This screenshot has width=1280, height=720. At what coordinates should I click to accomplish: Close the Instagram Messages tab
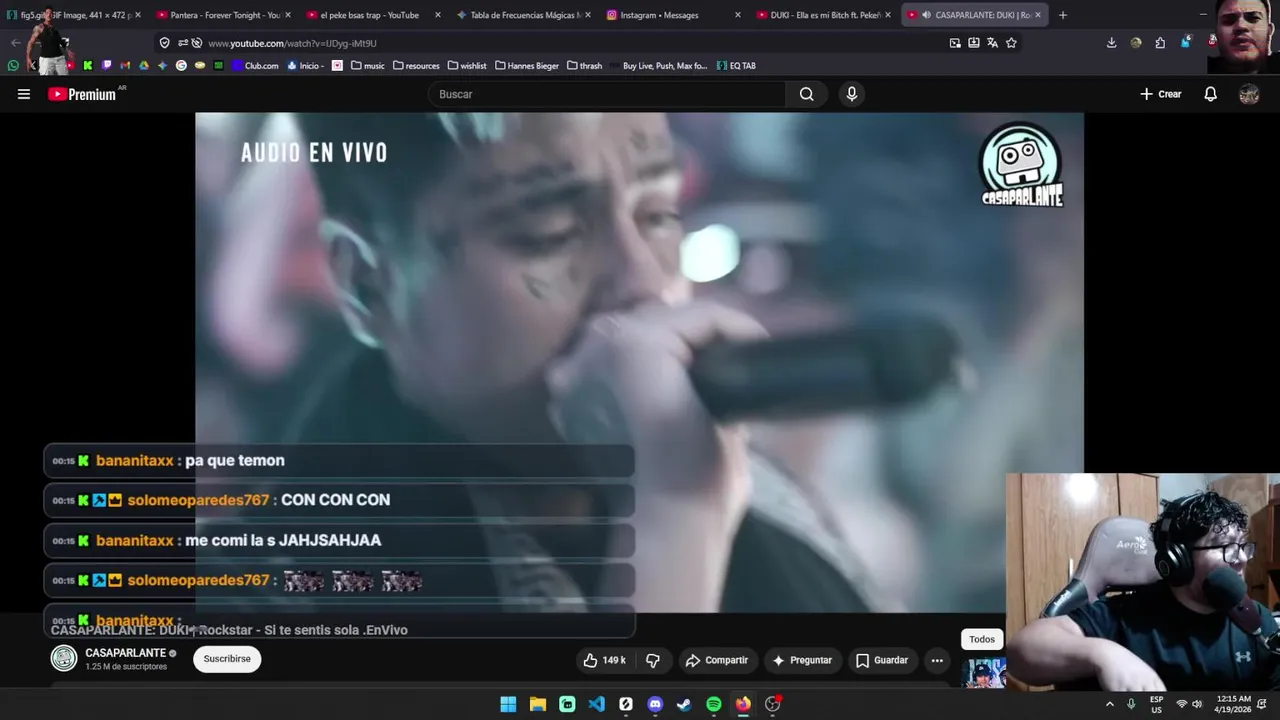click(738, 15)
